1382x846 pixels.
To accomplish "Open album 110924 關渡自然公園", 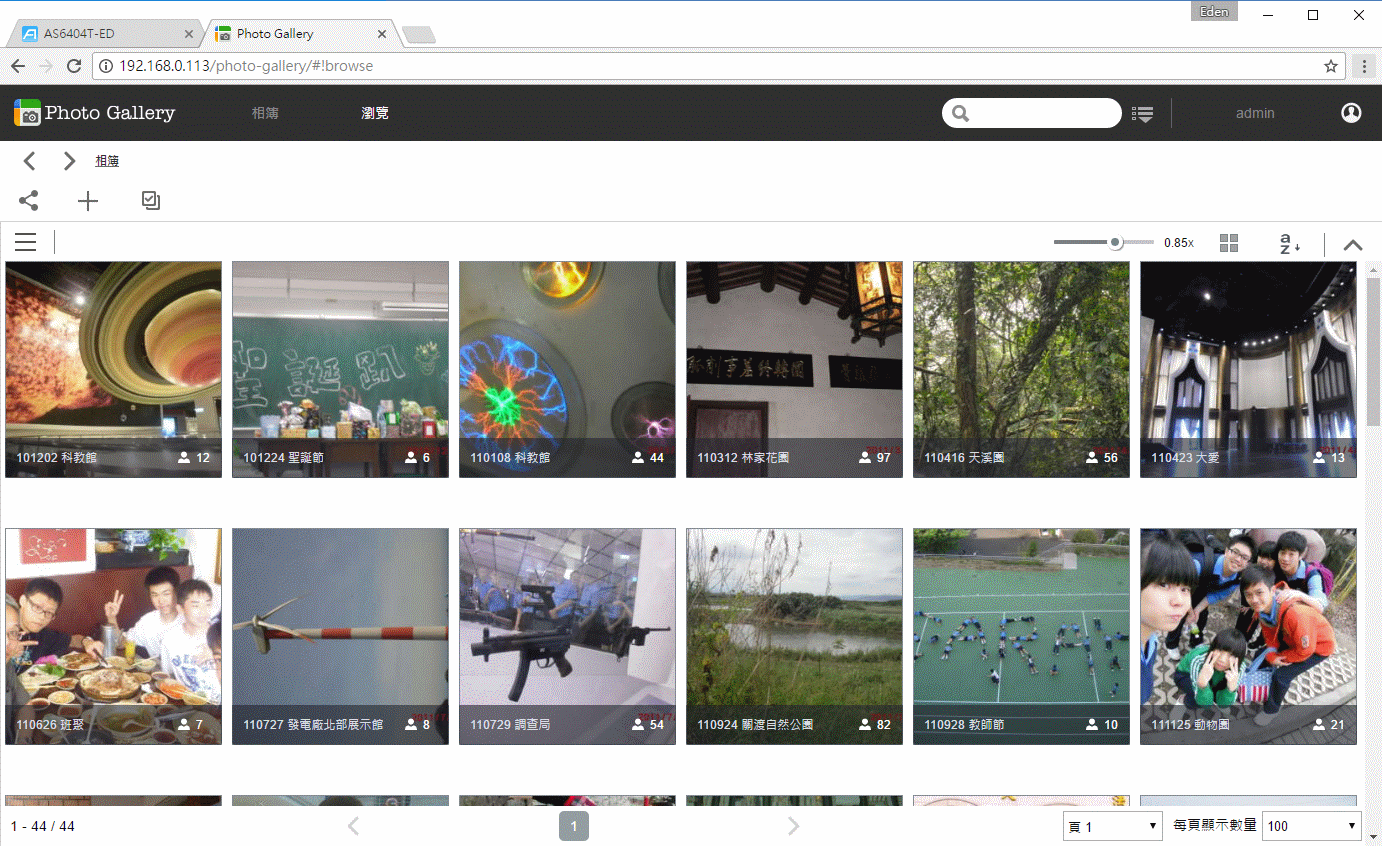I will [x=794, y=636].
